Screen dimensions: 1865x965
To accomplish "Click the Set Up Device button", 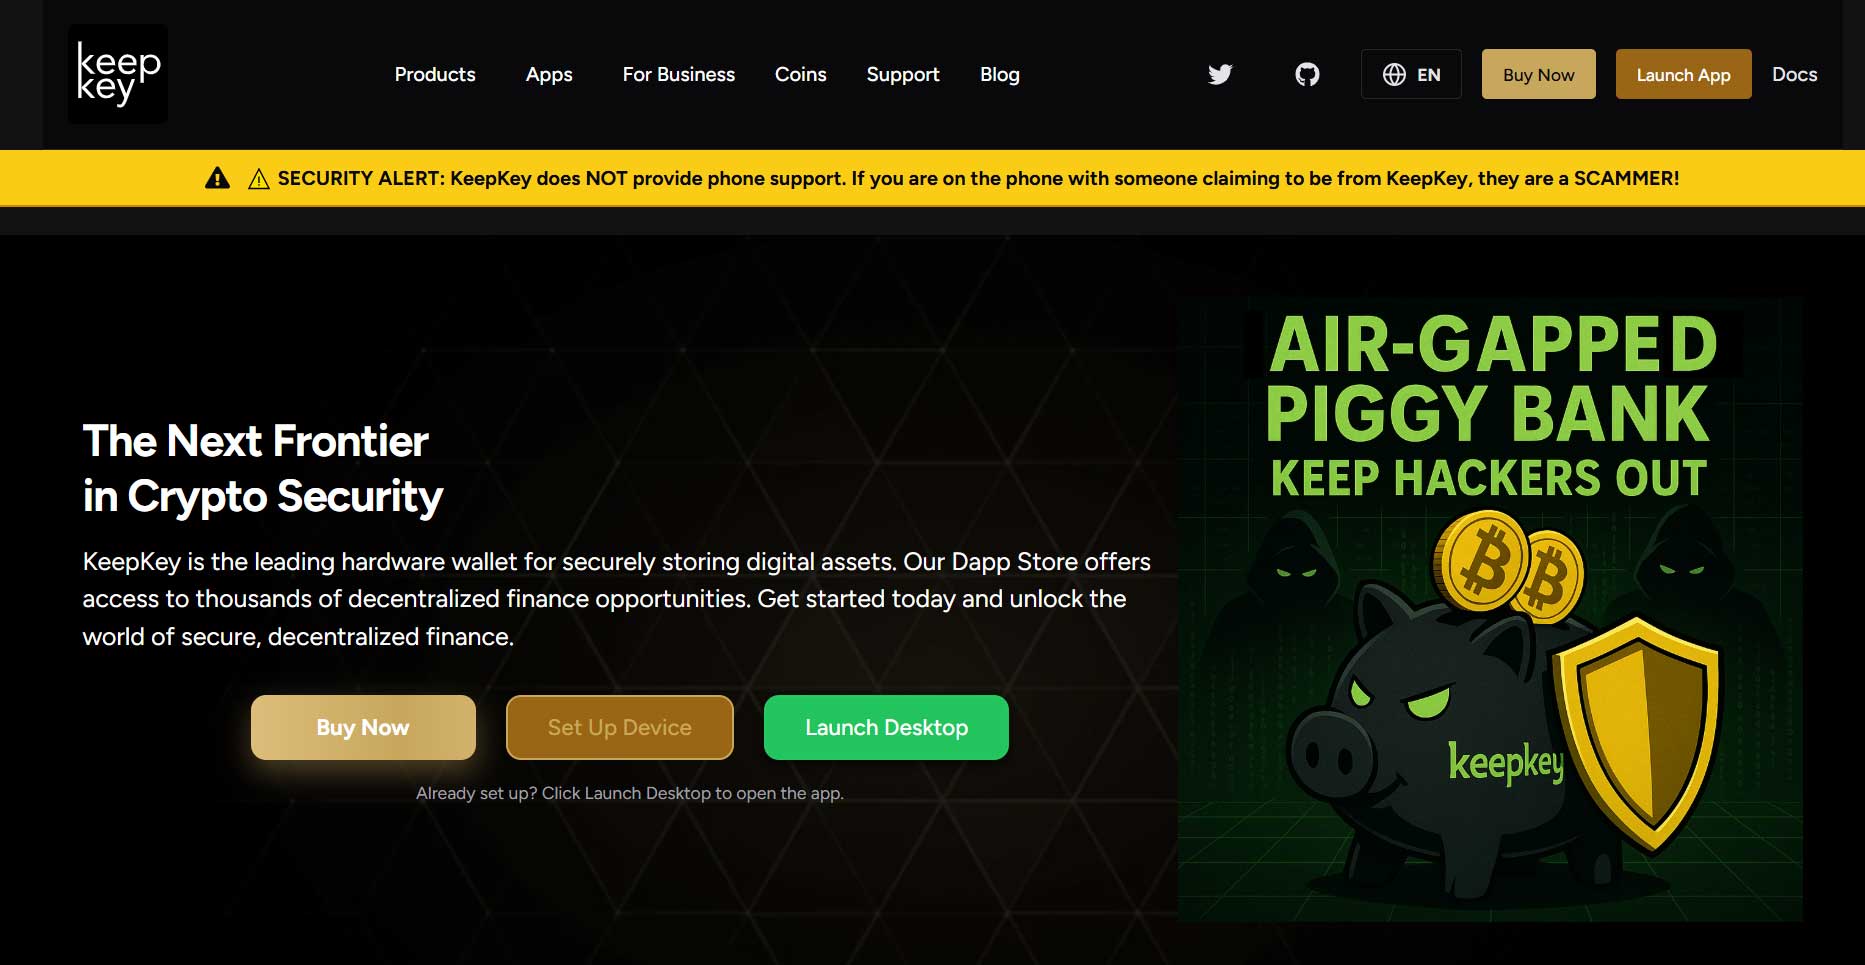I will coord(620,727).
